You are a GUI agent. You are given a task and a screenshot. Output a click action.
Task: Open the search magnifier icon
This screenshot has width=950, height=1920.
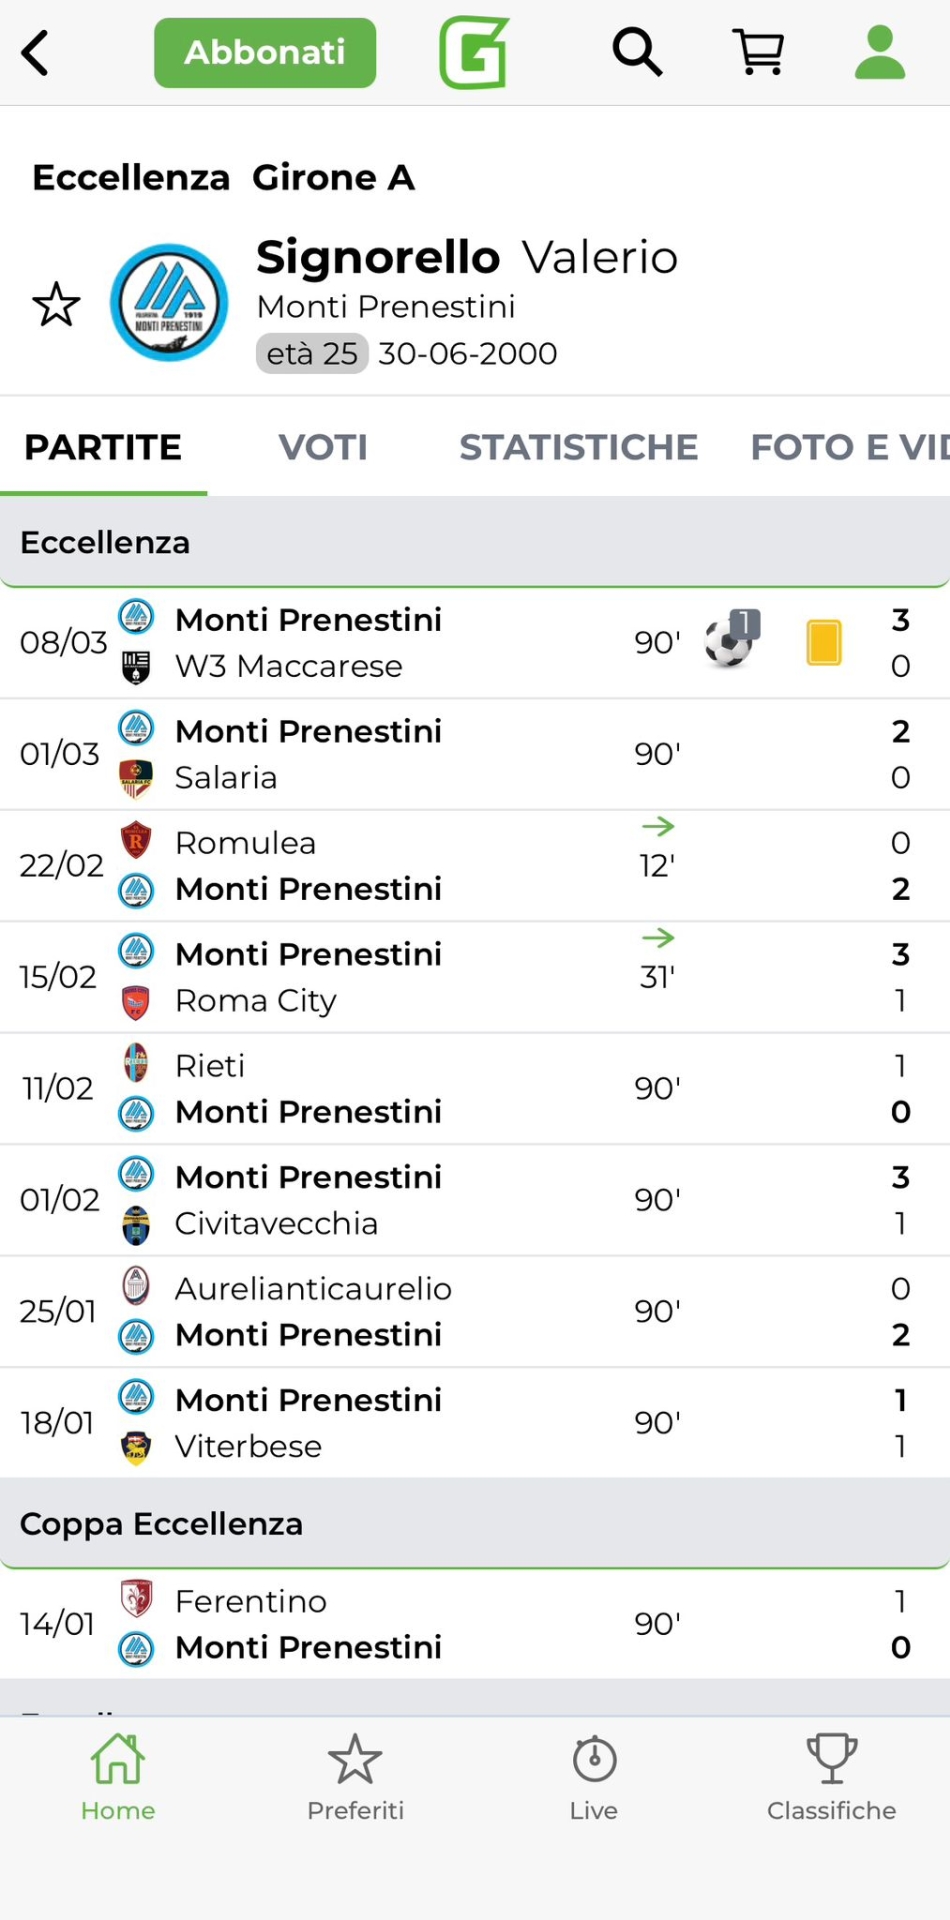click(x=637, y=52)
